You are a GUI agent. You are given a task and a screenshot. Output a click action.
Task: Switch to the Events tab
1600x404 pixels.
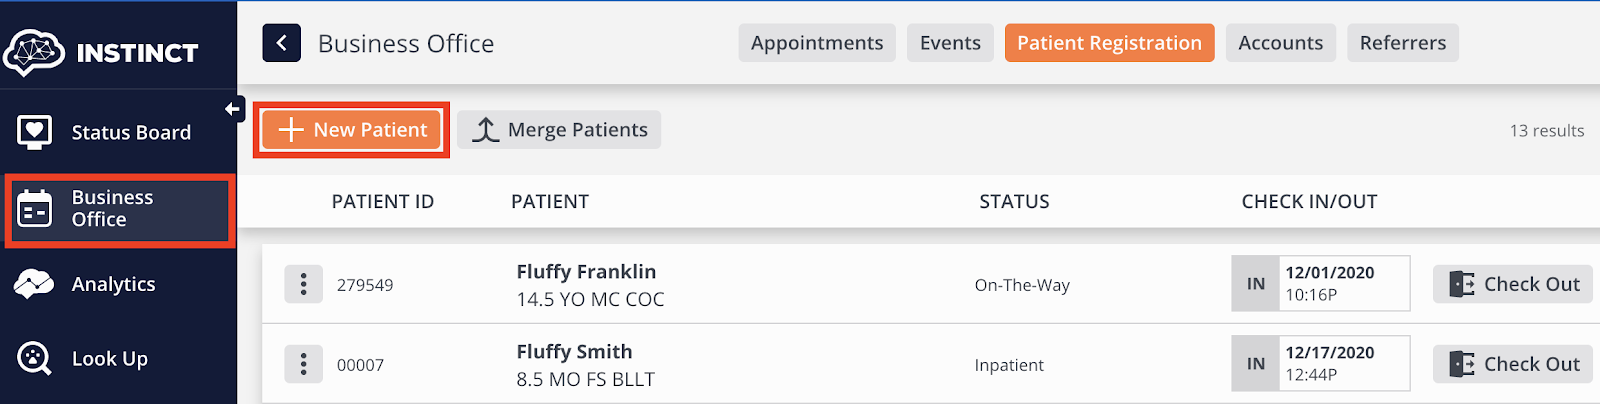point(950,43)
